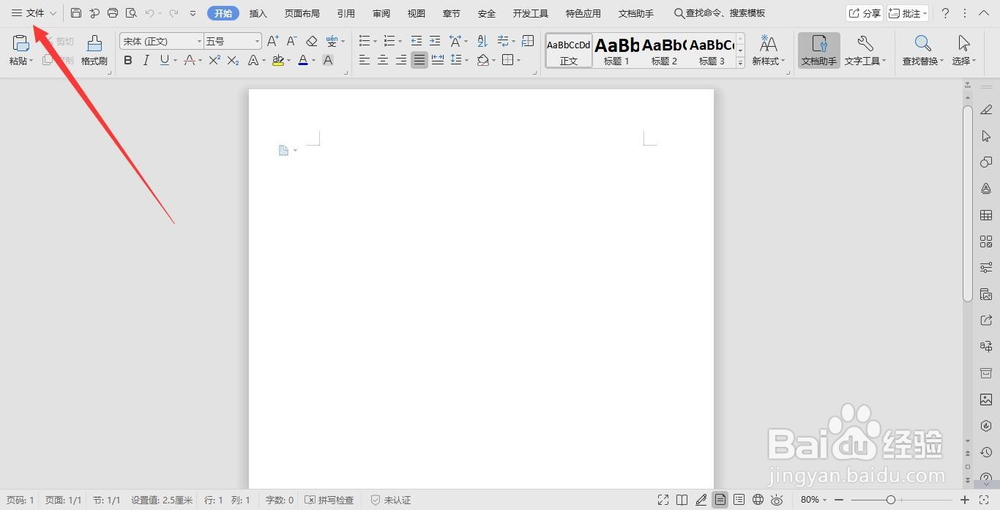The width and height of the screenshot is (1000, 510).
Task: Click the redo arrow icon
Action: 173,13
